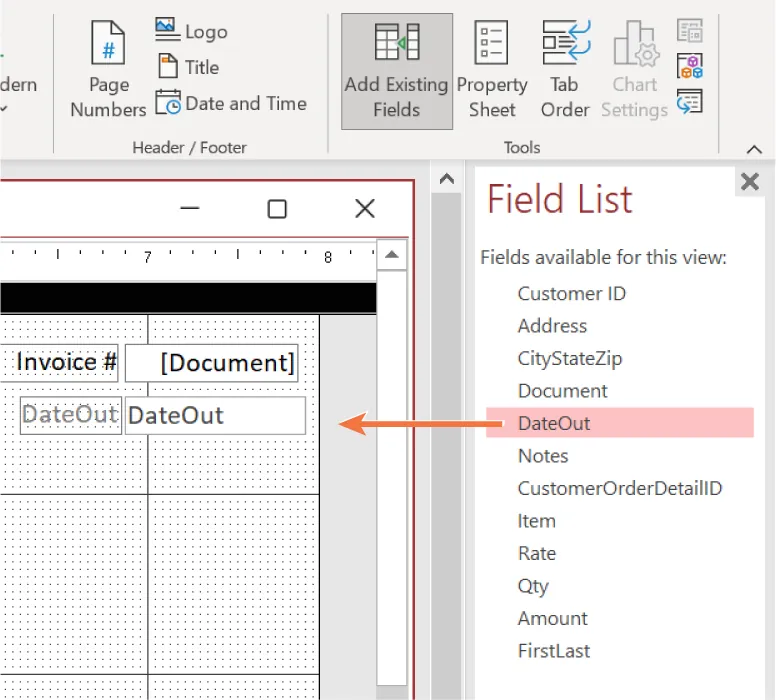Maximize the form design window
The image size is (776, 700).
(277, 208)
